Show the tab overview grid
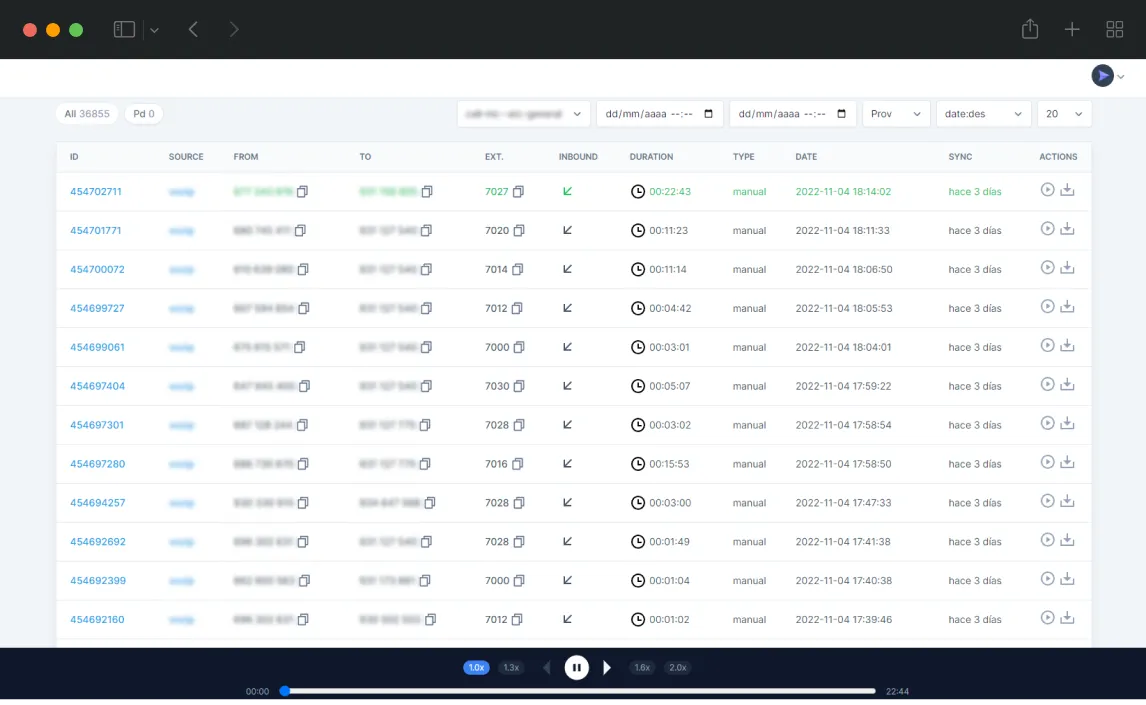 click(1114, 30)
